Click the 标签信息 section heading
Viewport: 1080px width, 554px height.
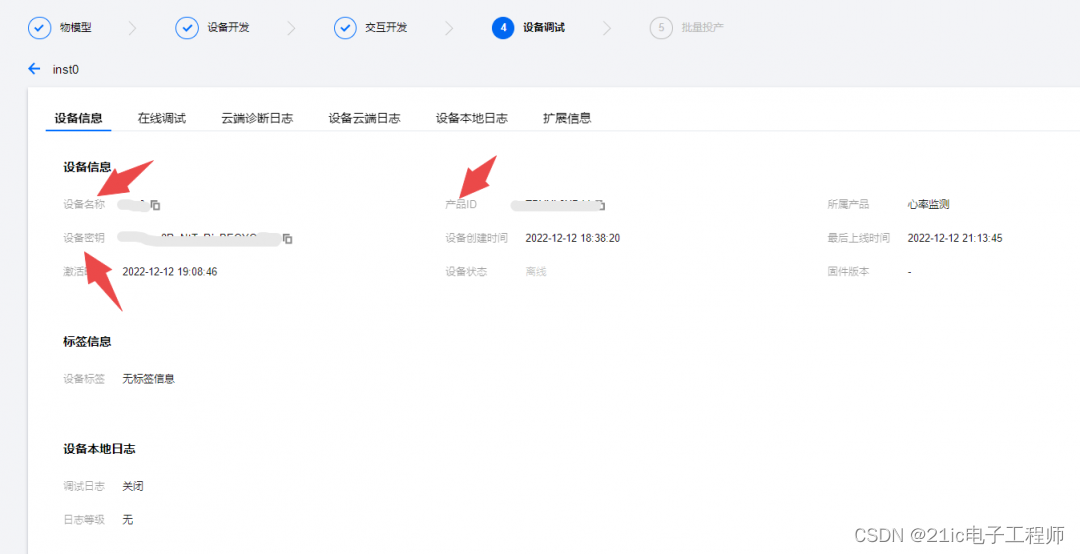tap(87, 342)
